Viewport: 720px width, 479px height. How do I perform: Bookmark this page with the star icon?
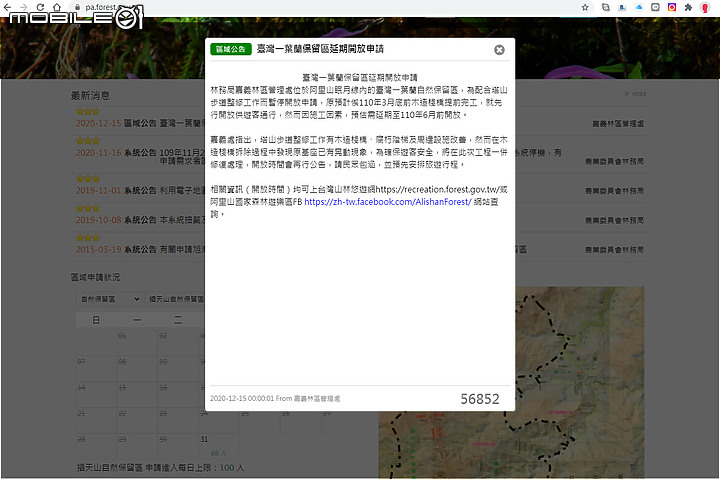click(x=584, y=7)
